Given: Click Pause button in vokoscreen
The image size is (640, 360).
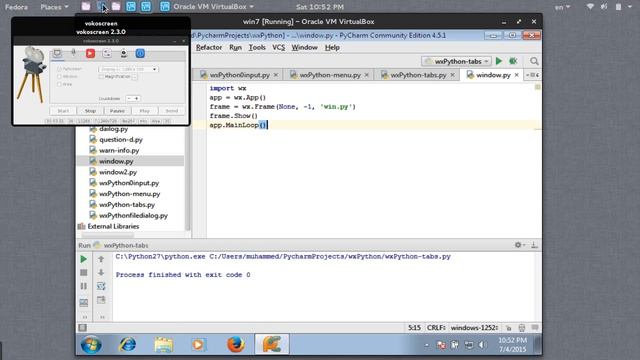Looking at the screenshot, I should click(117, 111).
